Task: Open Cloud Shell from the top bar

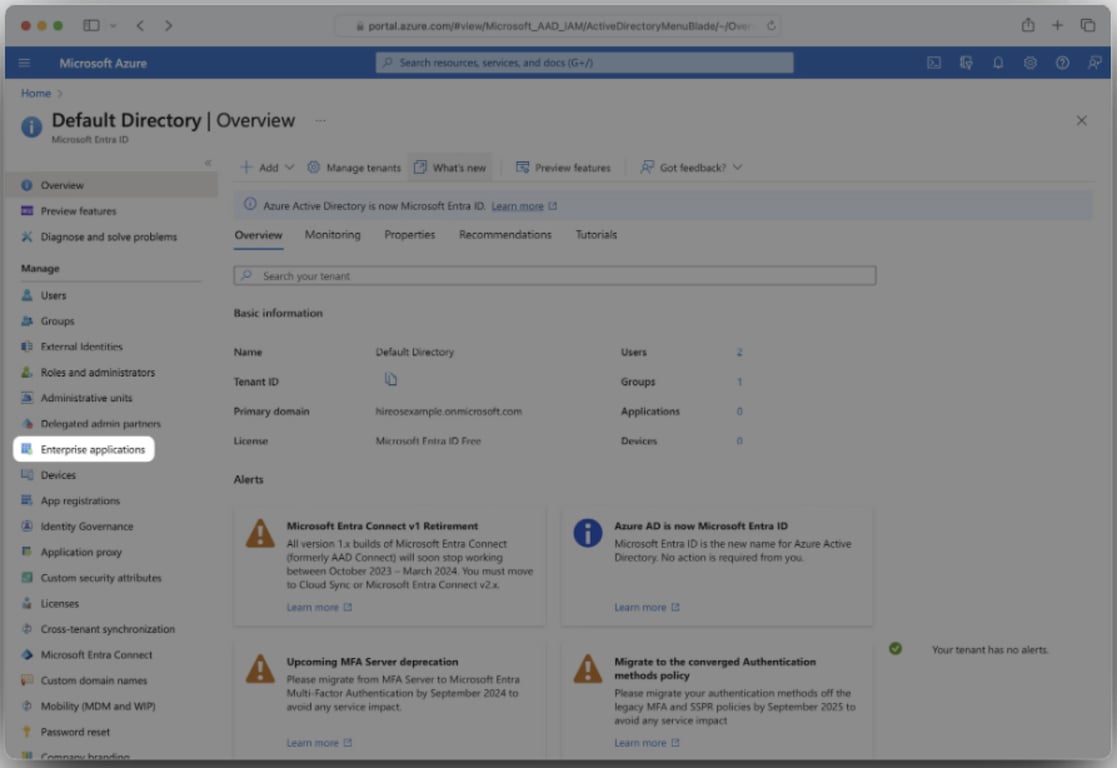Action: 934,63
